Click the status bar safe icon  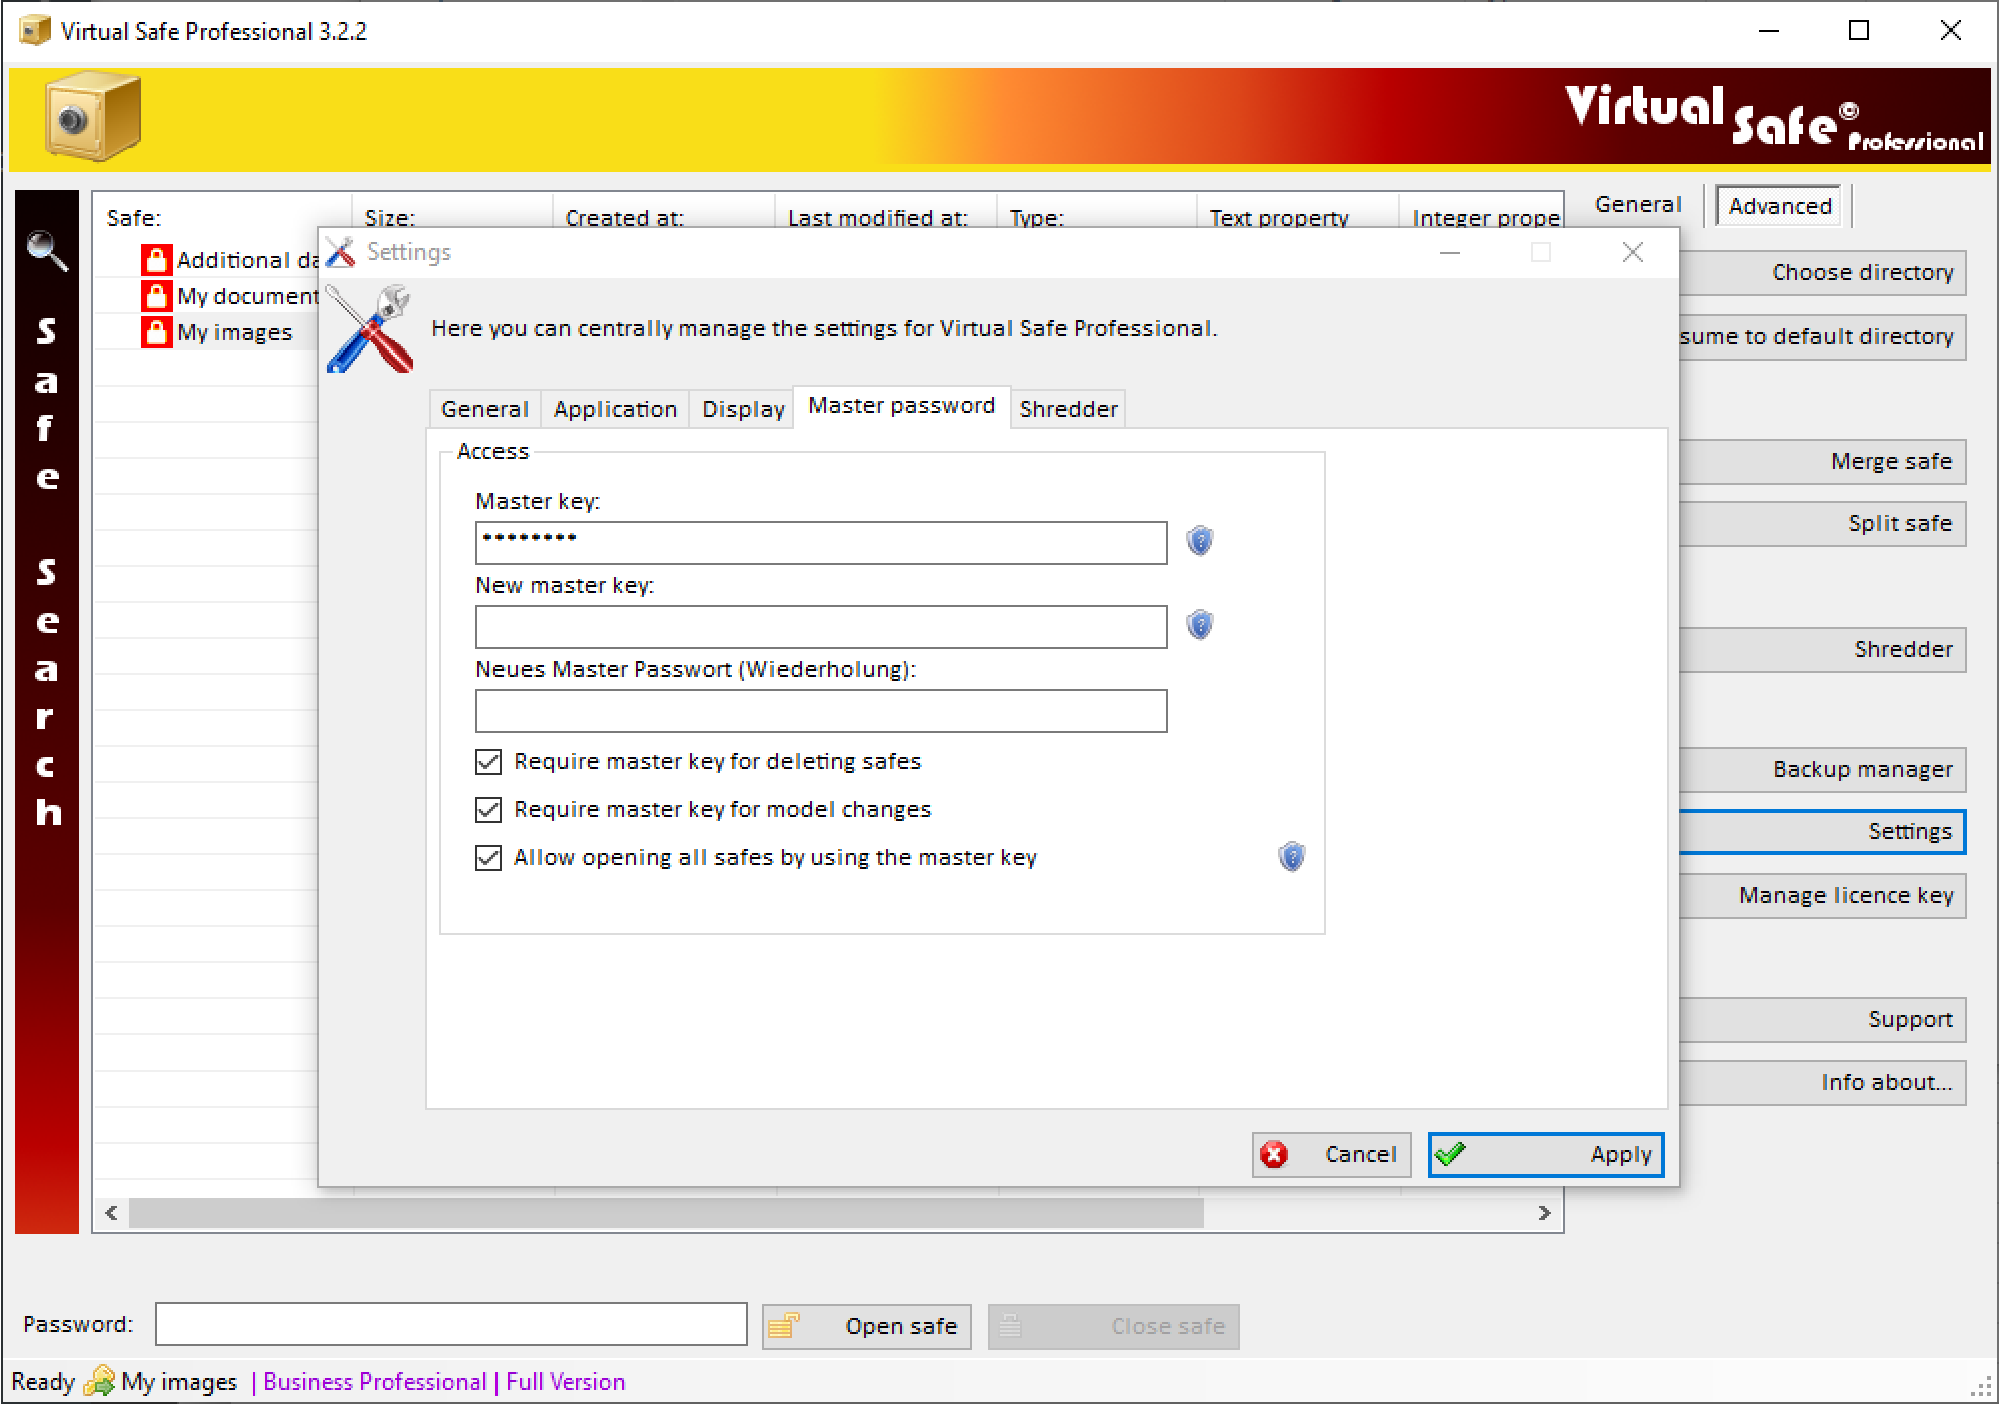99,1381
